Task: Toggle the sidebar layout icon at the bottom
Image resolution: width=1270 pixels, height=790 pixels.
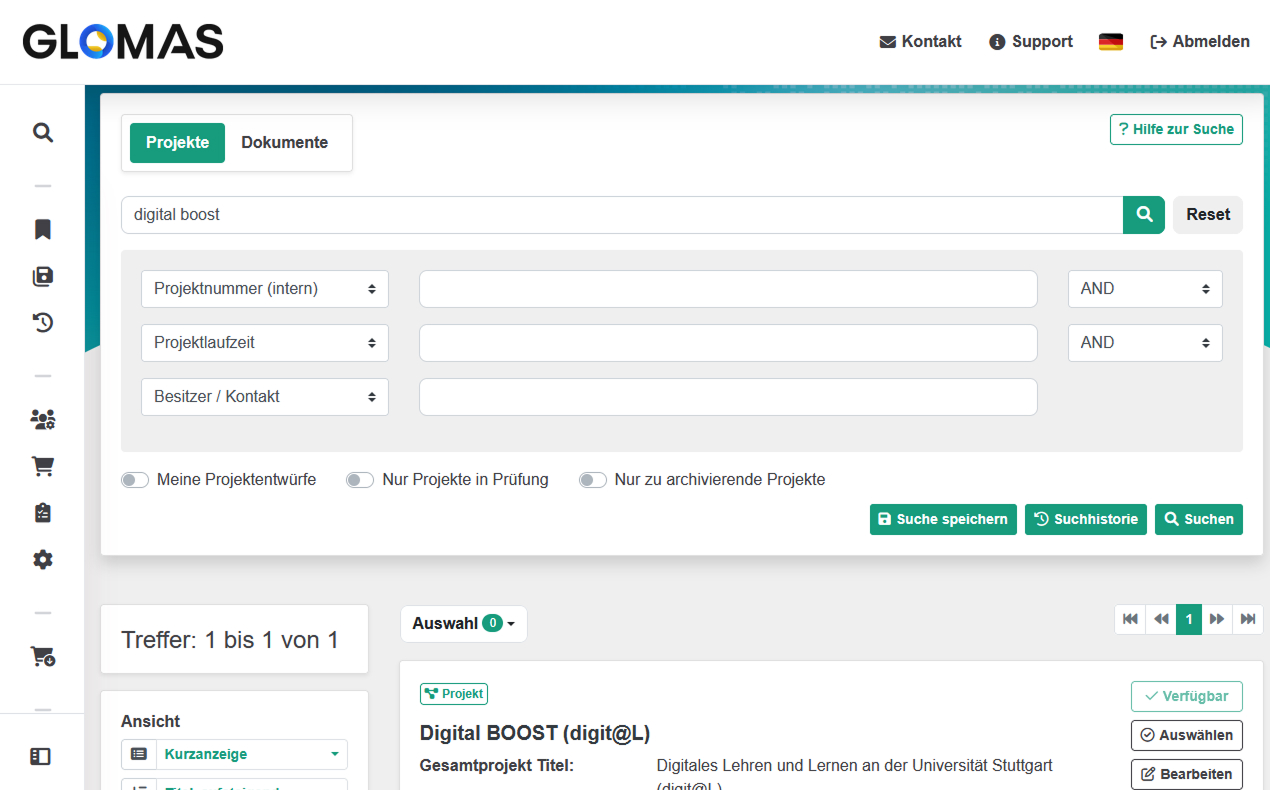Action: [40, 756]
